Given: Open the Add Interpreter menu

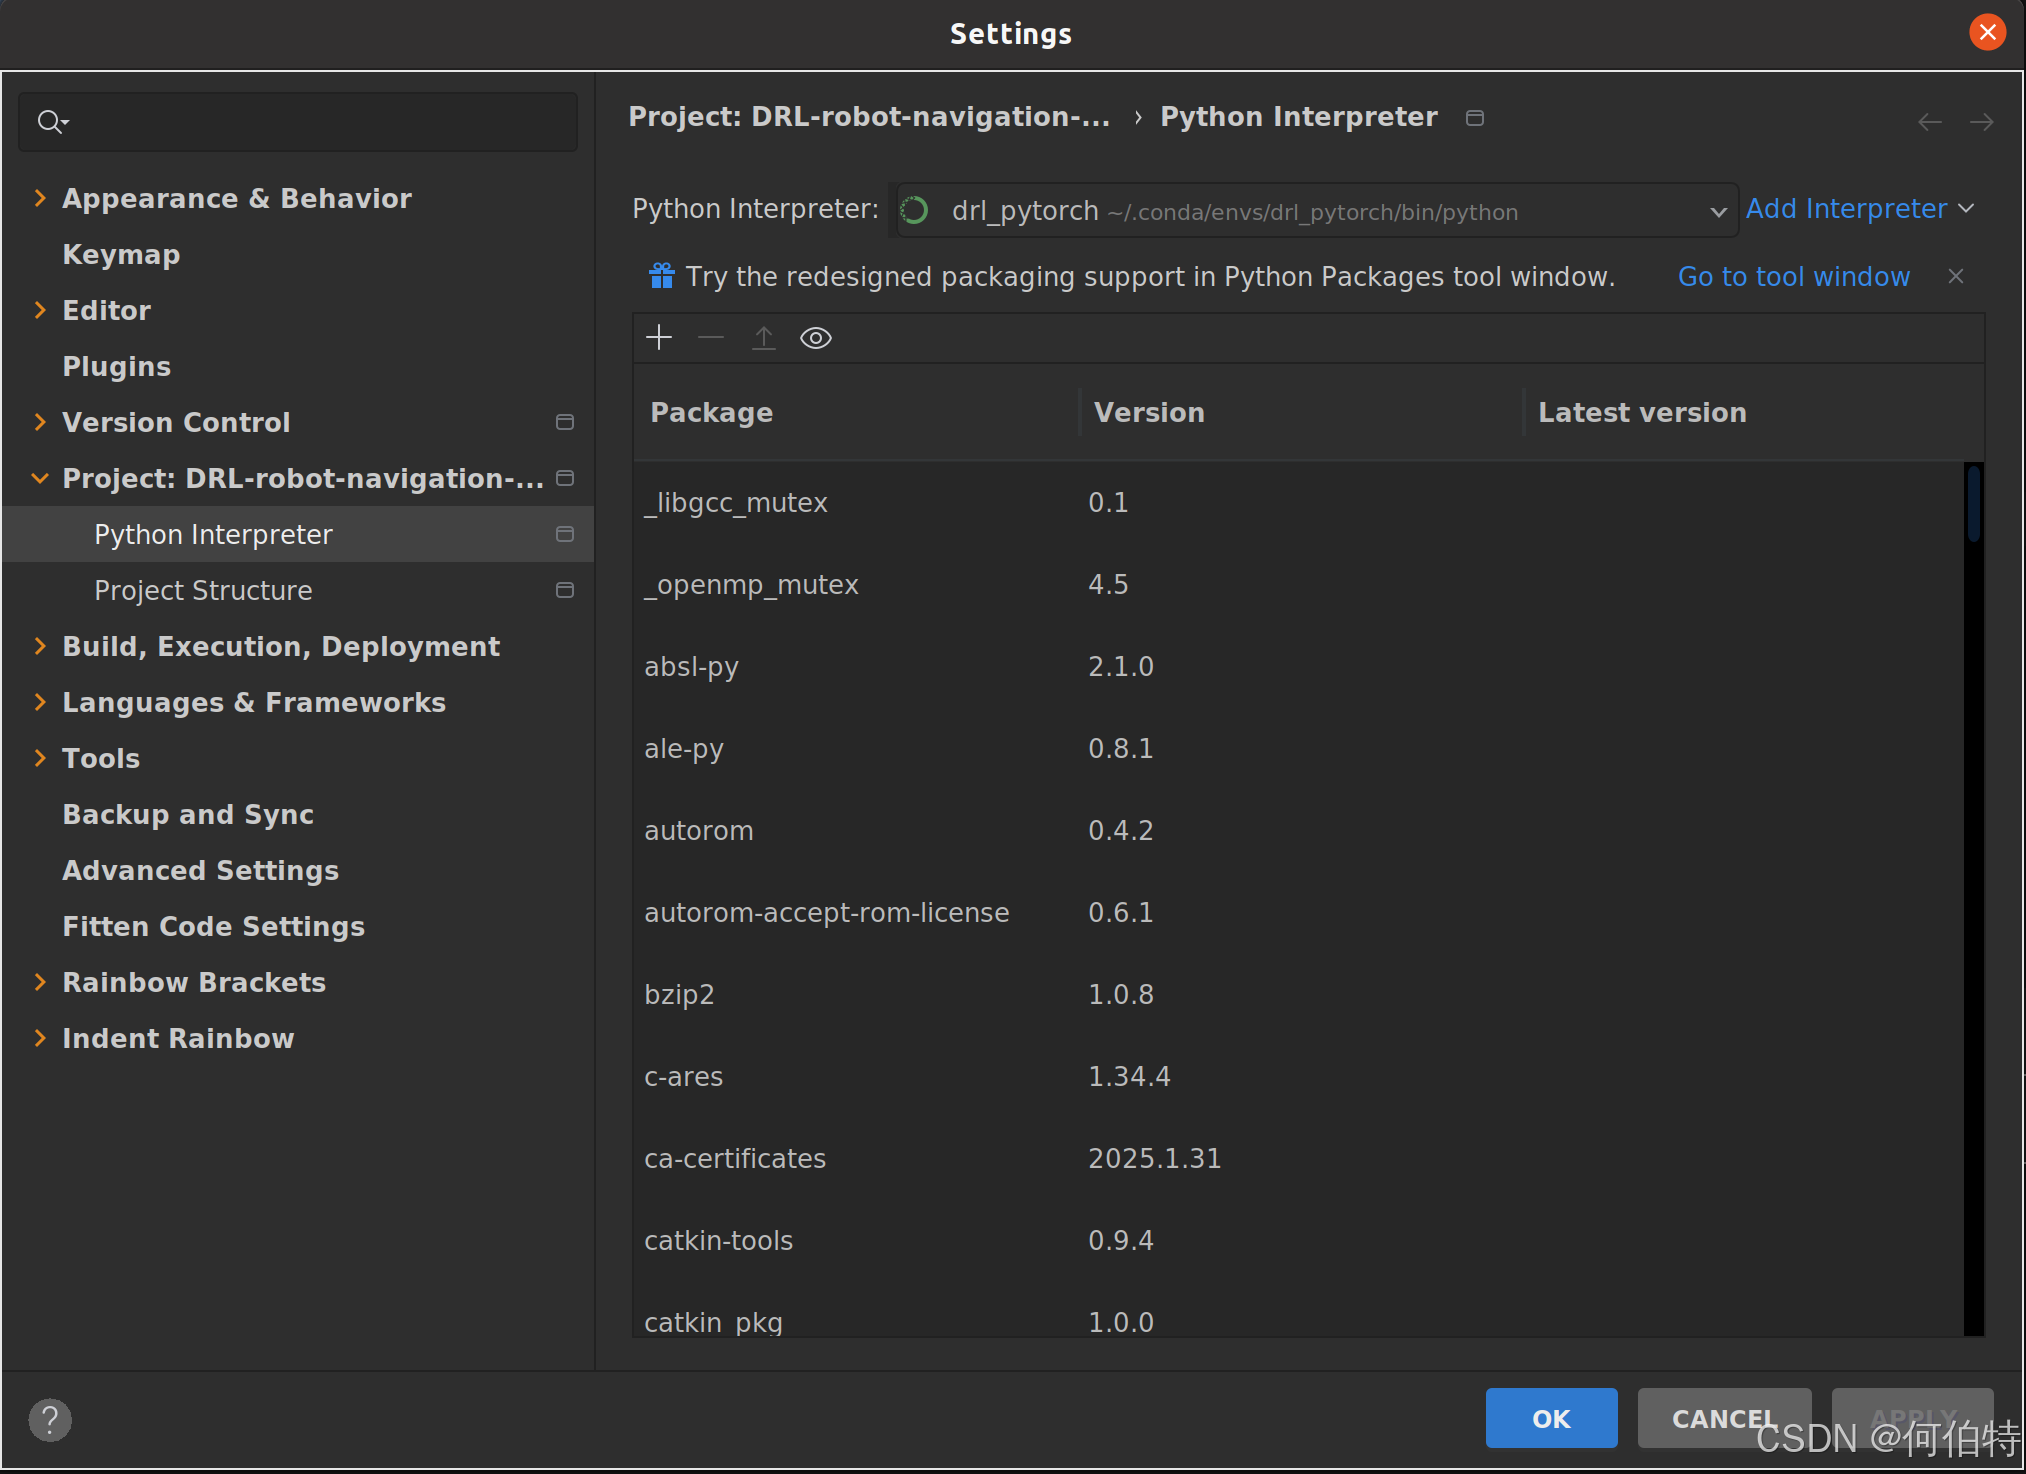Looking at the screenshot, I should 1859,209.
